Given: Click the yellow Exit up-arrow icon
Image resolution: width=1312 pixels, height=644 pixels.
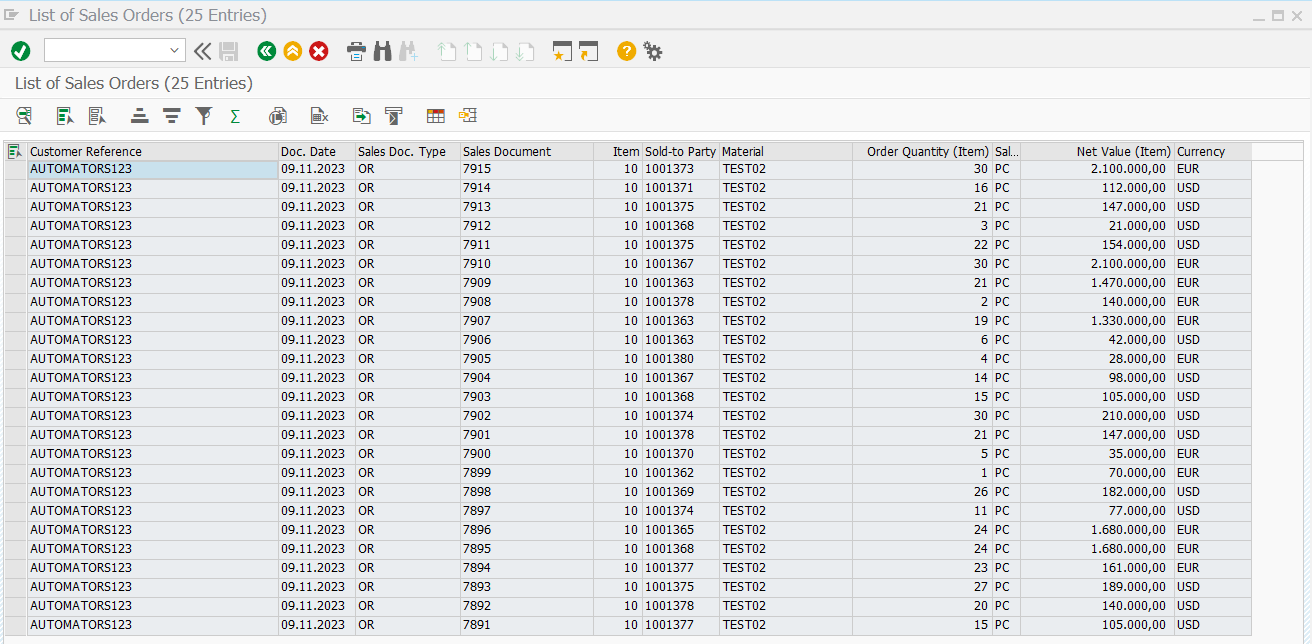Looking at the screenshot, I should tap(292, 51).
